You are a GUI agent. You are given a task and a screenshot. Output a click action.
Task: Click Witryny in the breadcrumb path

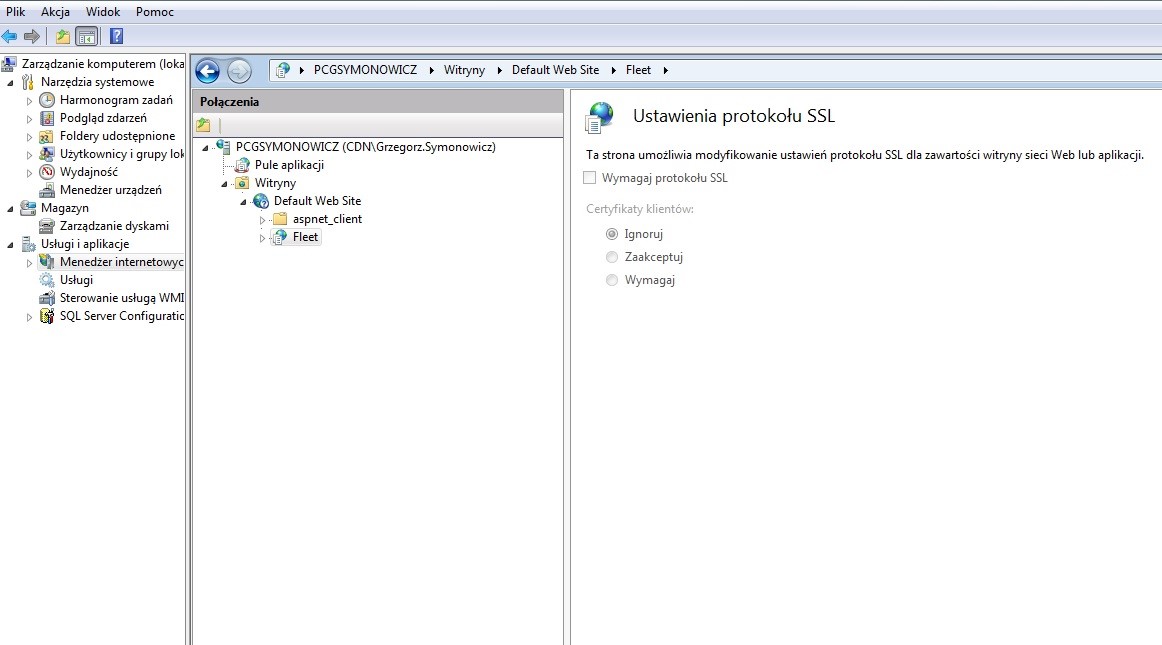point(464,70)
